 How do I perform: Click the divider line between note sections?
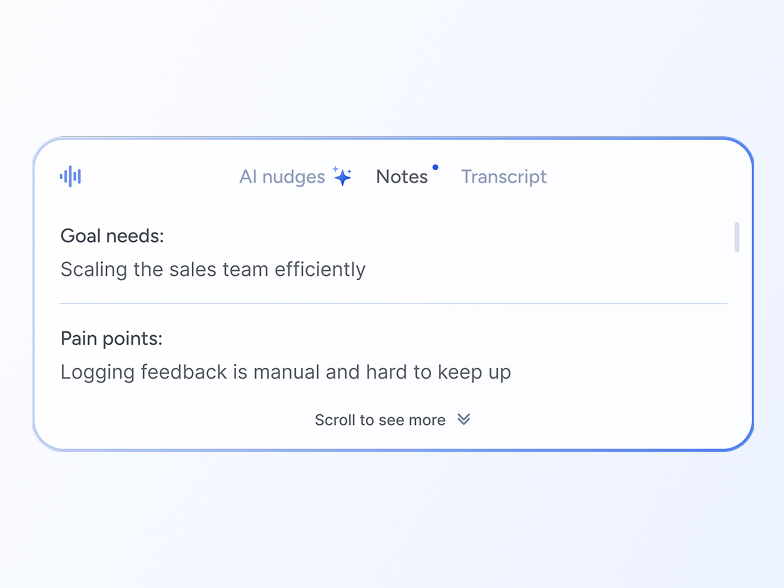coord(393,303)
